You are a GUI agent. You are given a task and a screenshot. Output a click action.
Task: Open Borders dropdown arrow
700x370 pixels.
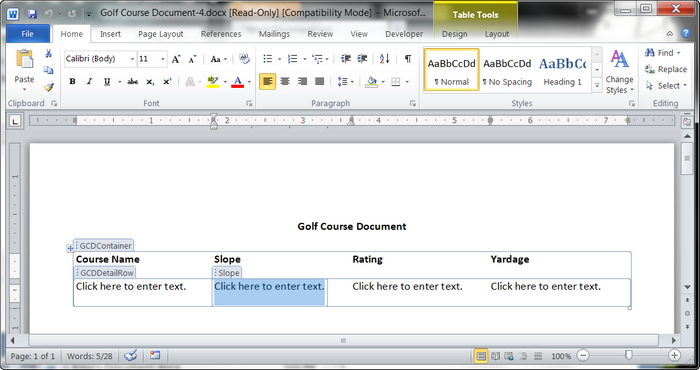click(x=407, y=82)
